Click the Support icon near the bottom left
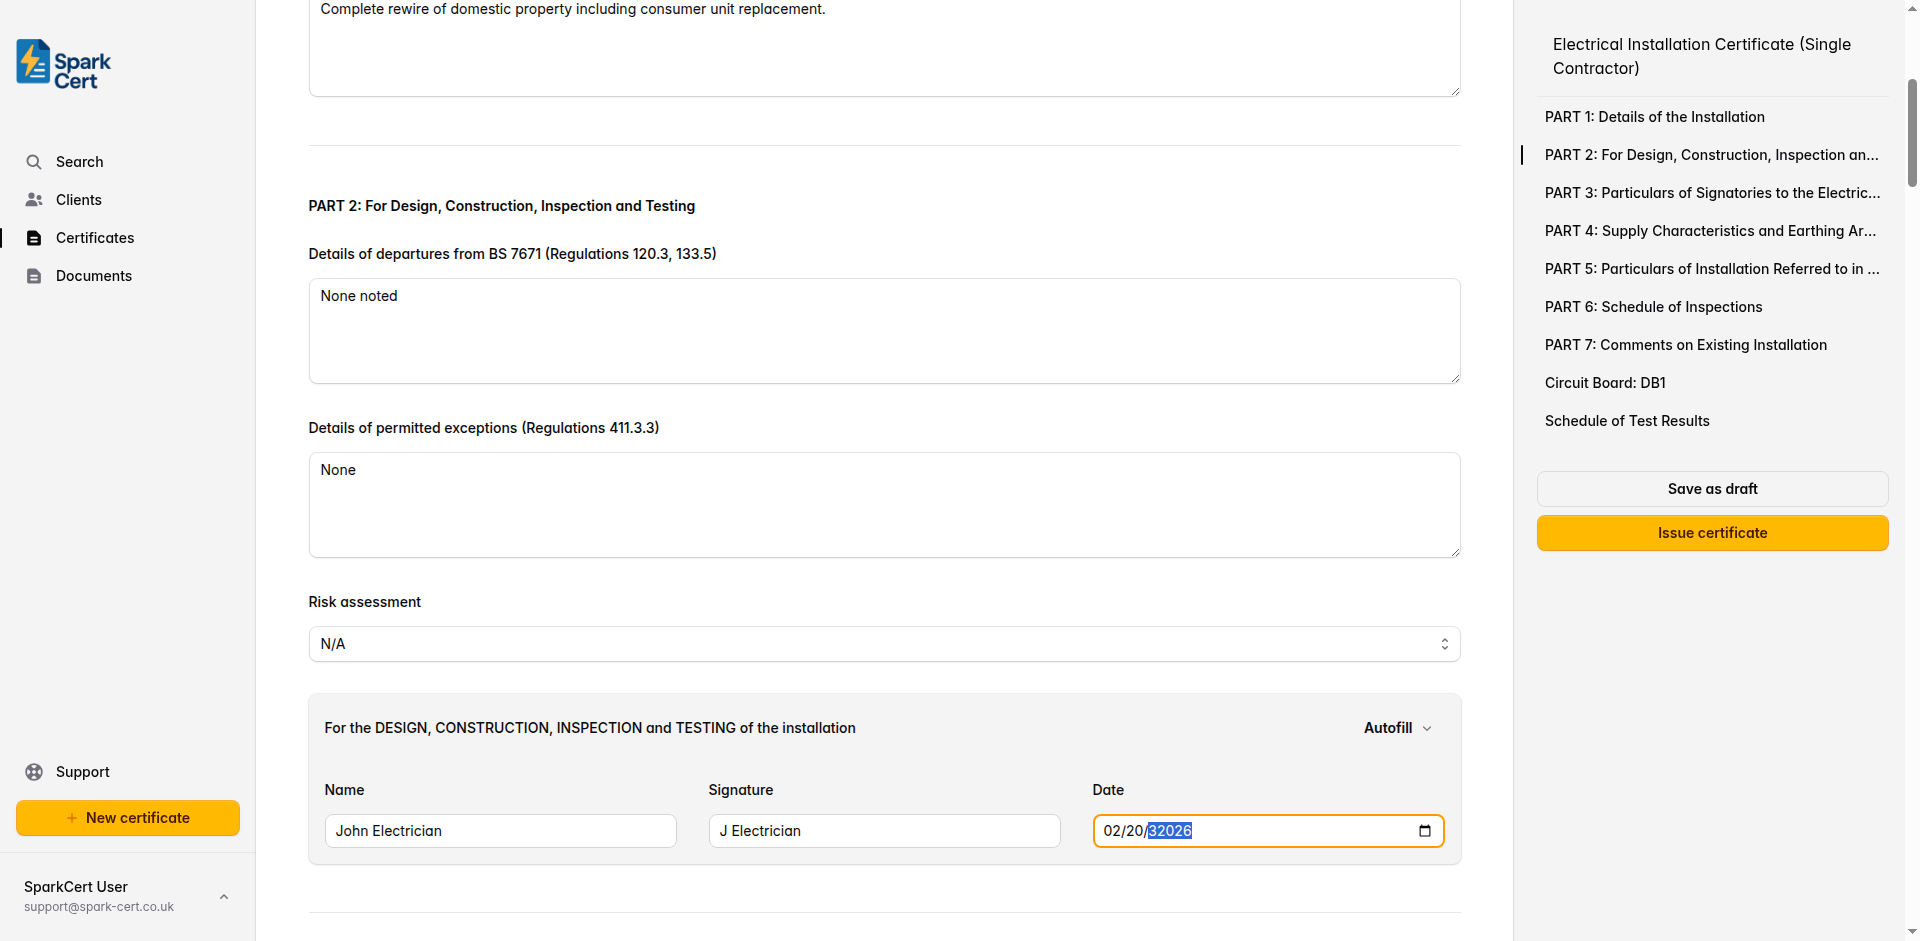Viewport: 1920px width, 941px height. (34, 771)
